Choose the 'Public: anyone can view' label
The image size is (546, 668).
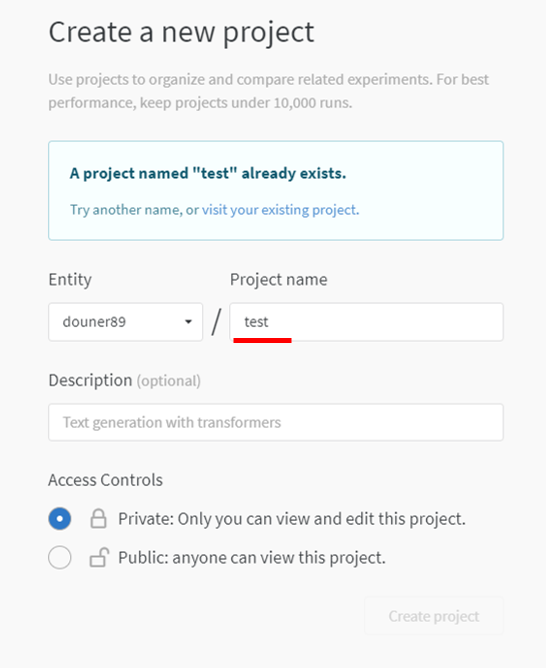(252, 558)
